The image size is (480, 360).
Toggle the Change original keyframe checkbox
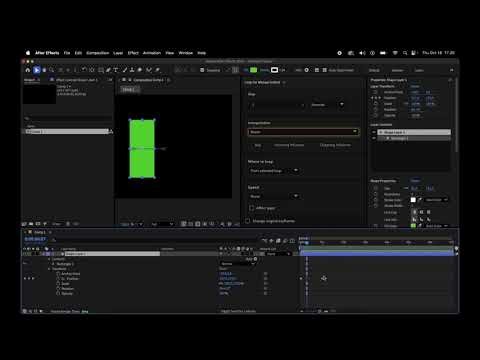click(248, 221)
